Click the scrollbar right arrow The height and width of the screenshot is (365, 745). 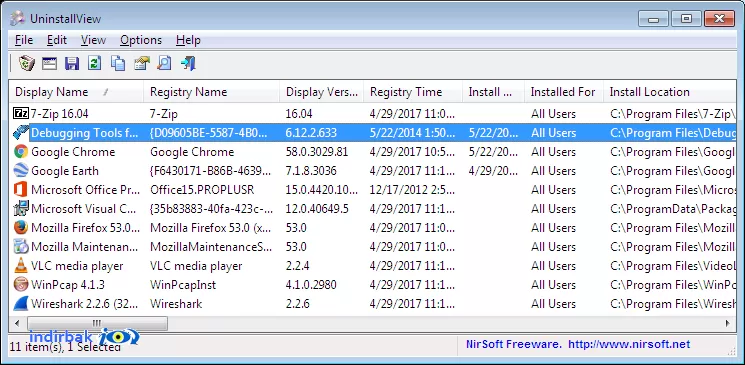(x=727, y=324)
